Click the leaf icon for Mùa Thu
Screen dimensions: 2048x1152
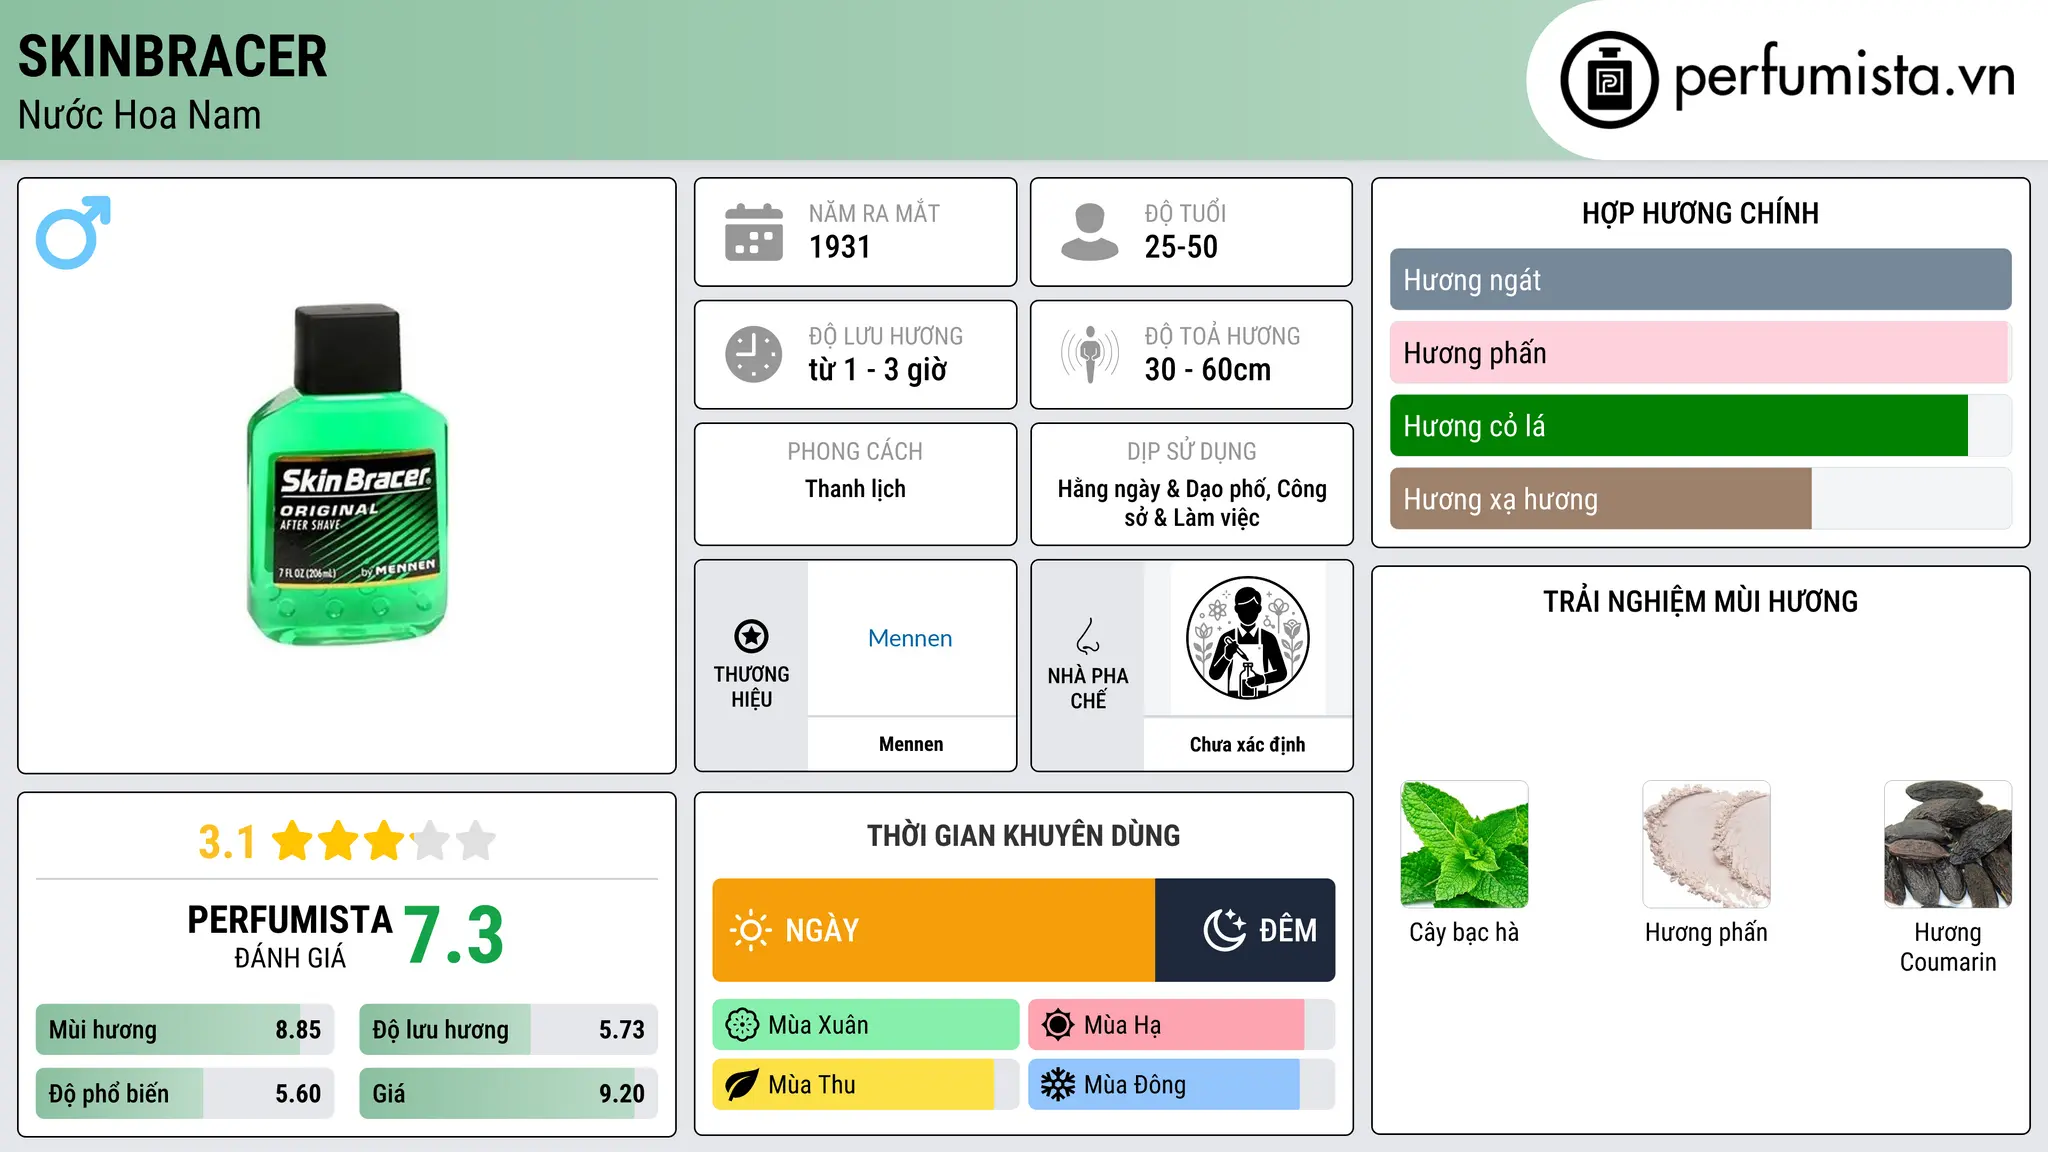pyautogui.click(x=742, y=1085)
